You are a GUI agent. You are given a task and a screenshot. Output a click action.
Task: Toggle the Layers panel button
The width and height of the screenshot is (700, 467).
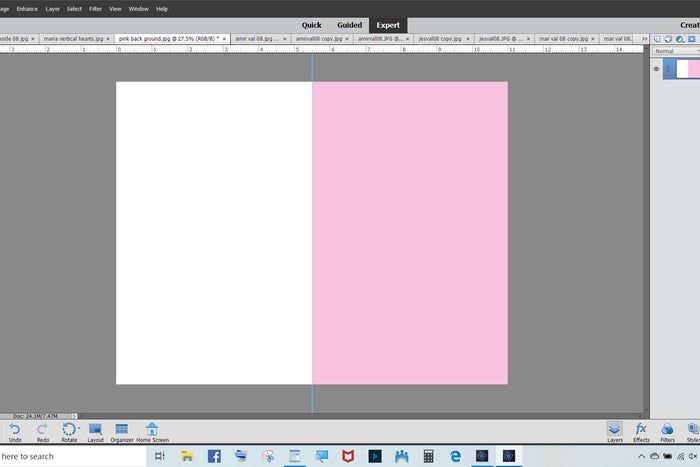click(614, 428)
